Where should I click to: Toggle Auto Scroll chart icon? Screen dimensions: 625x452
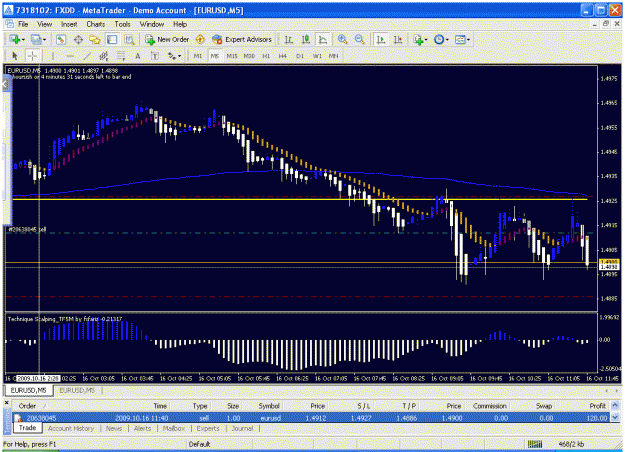pyautogui.click(x=381, y=39)
